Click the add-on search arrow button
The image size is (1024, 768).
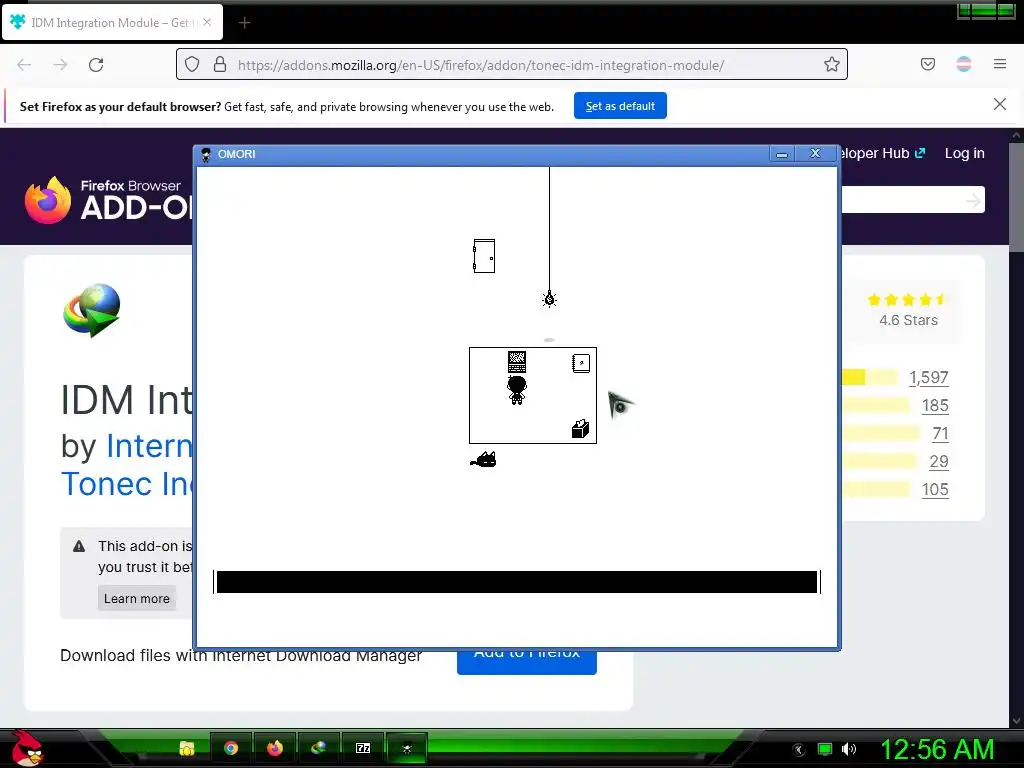[972, 200]
